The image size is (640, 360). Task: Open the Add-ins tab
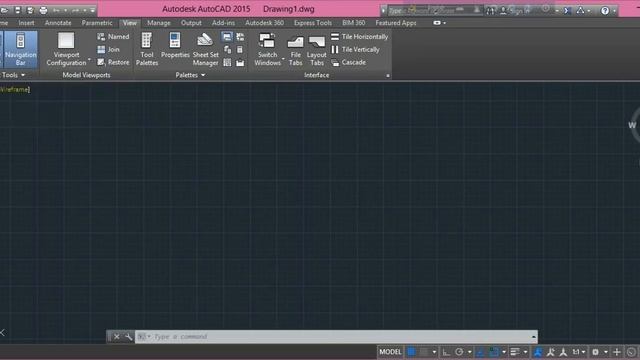click(x=223, y=23)
